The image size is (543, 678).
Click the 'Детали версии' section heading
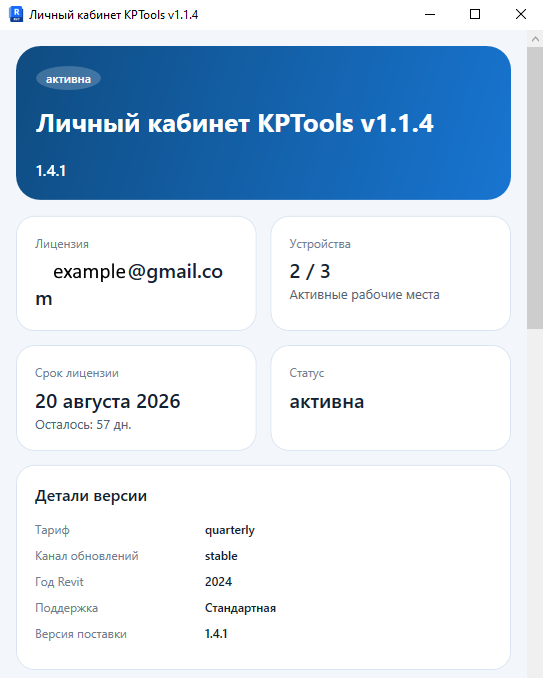pos(91,496)
